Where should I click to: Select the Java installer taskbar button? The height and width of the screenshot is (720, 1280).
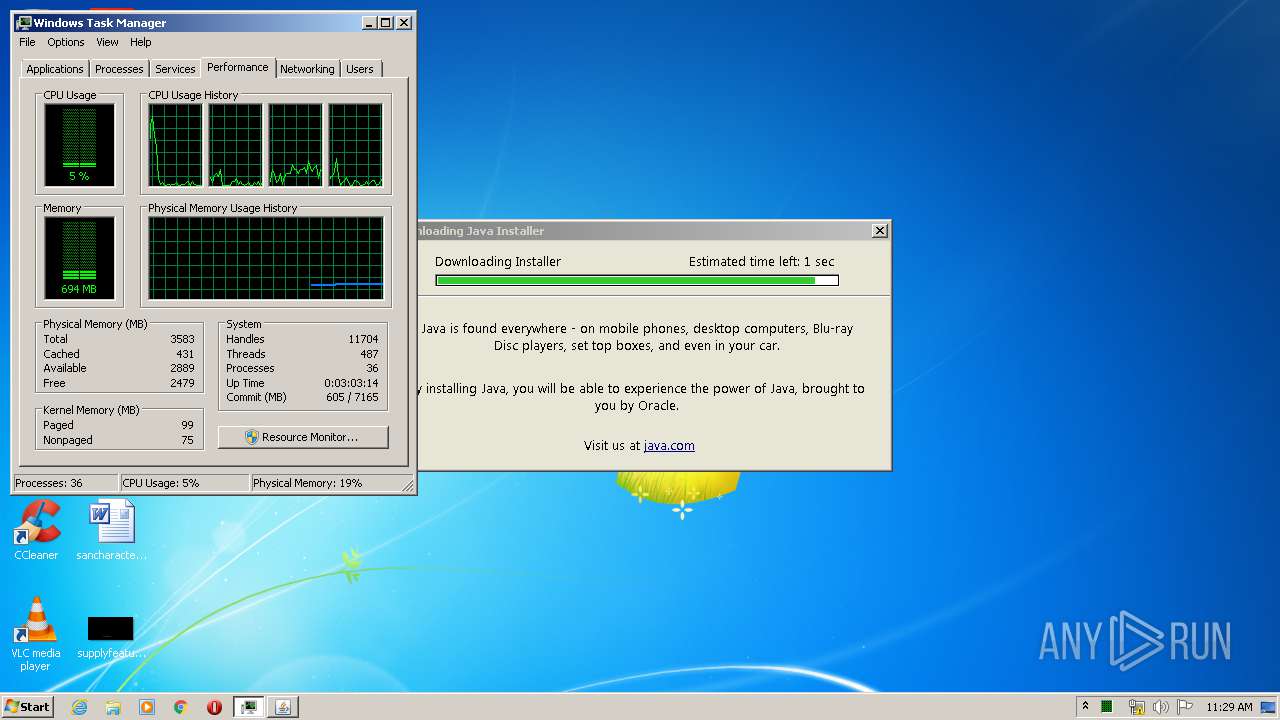click(283, 707)
